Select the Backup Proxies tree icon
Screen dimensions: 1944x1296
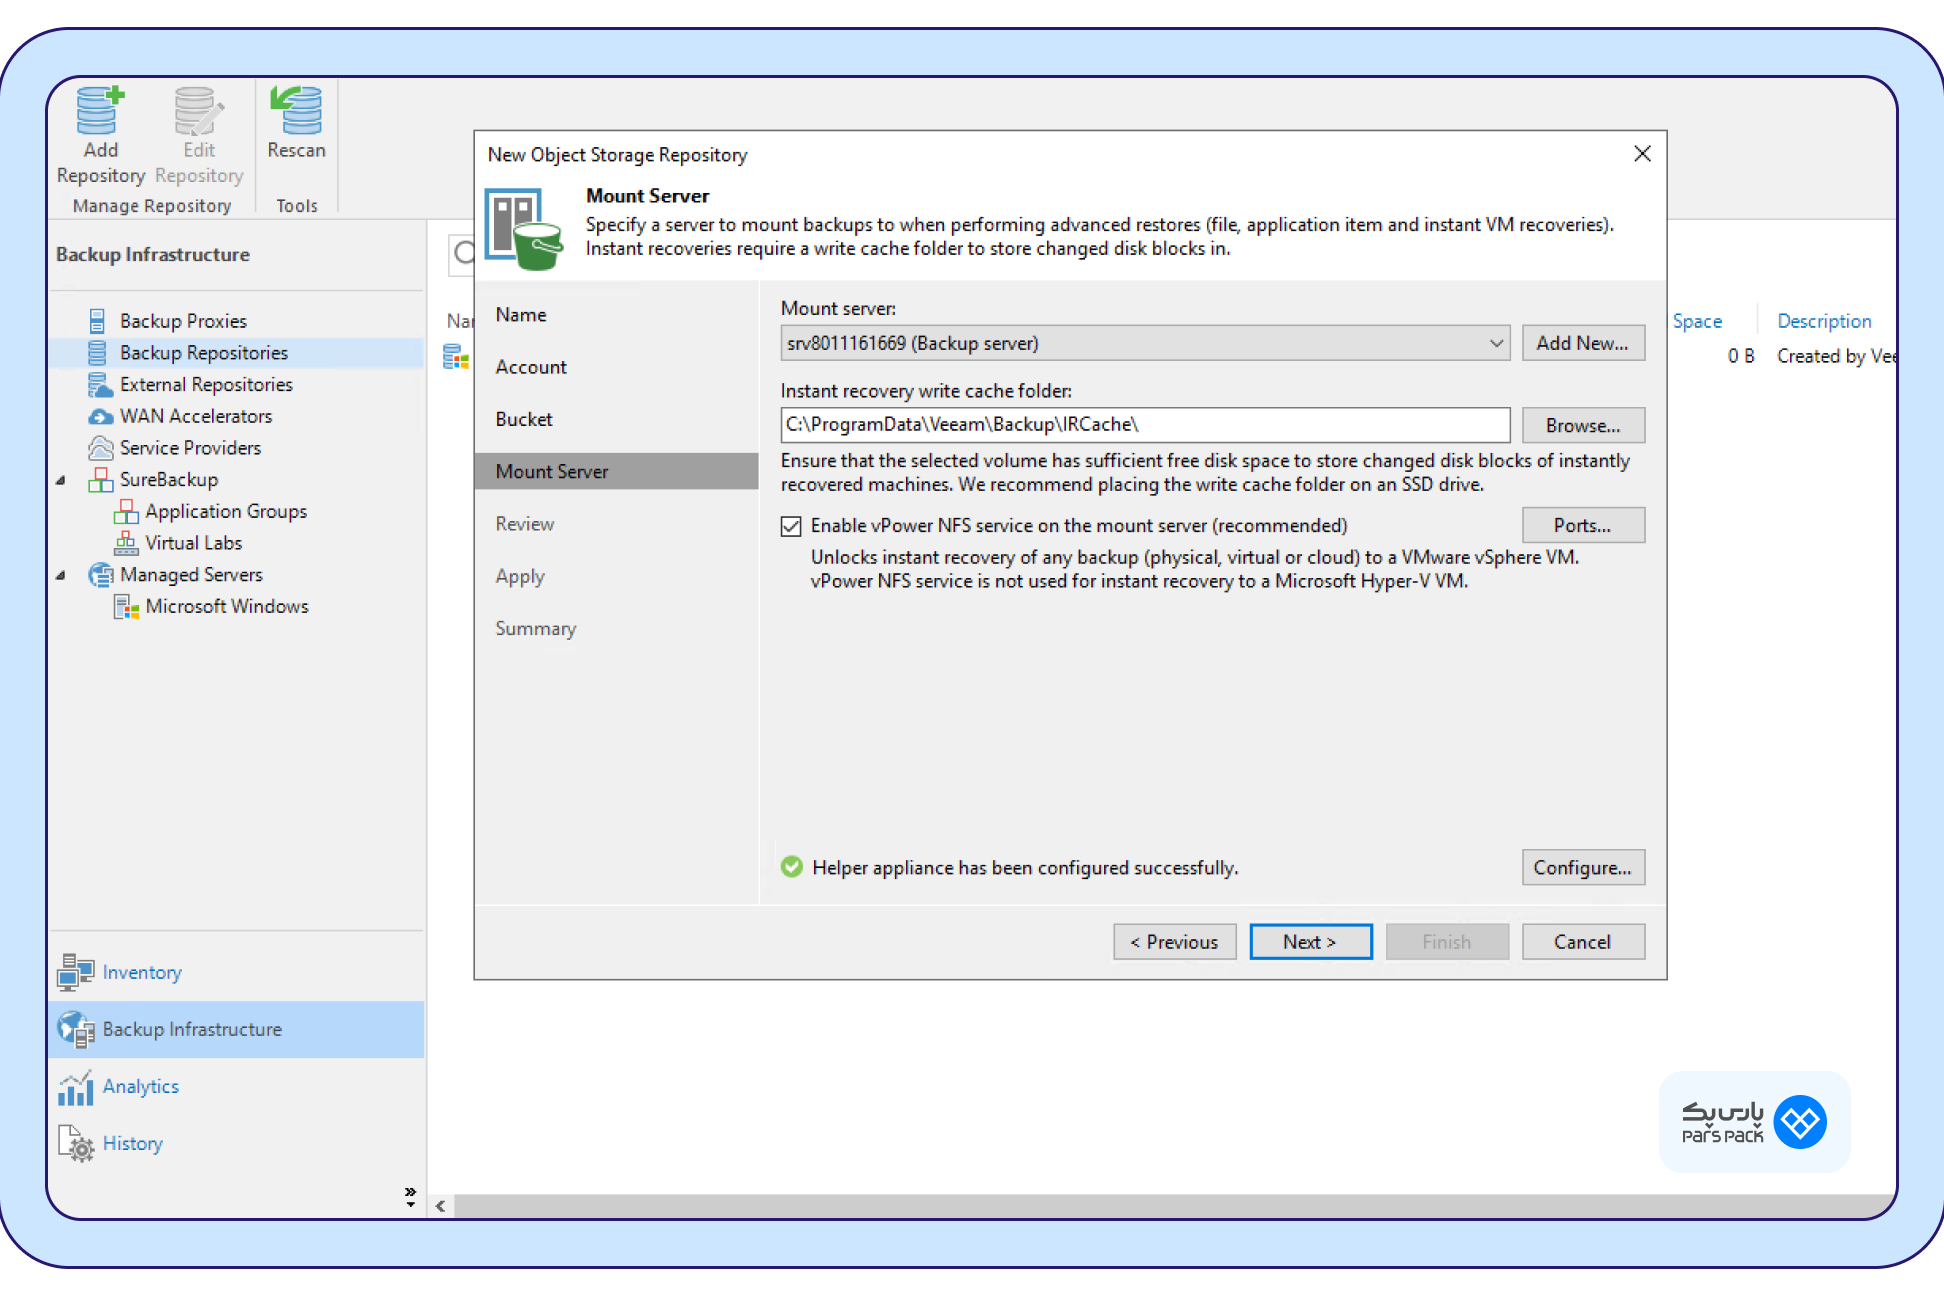point(97,321)
